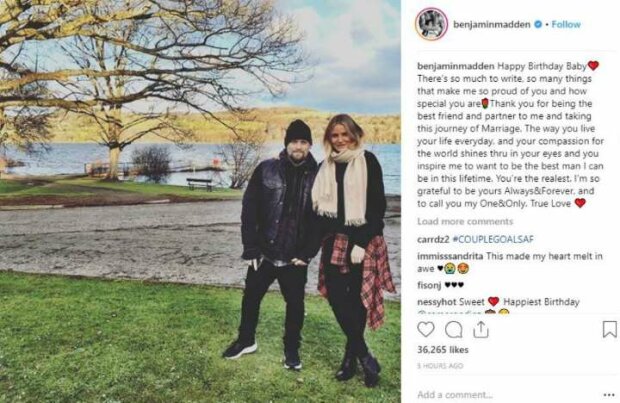Save post with bookmark icon
This screenshot has width=620, height=403.
coord(609,329)
